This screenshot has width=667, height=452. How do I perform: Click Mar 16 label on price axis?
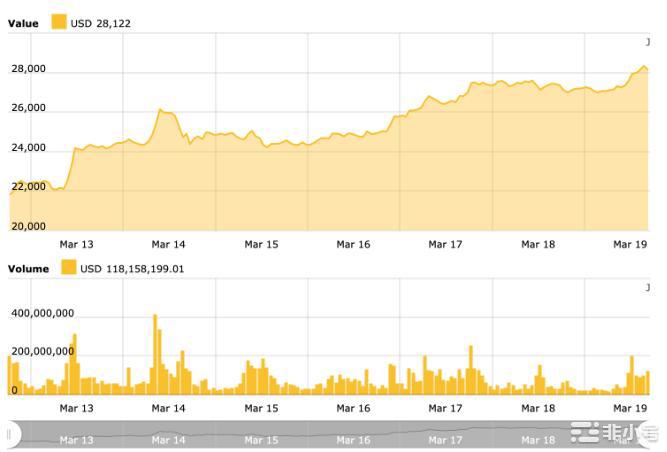pos(353,244)
